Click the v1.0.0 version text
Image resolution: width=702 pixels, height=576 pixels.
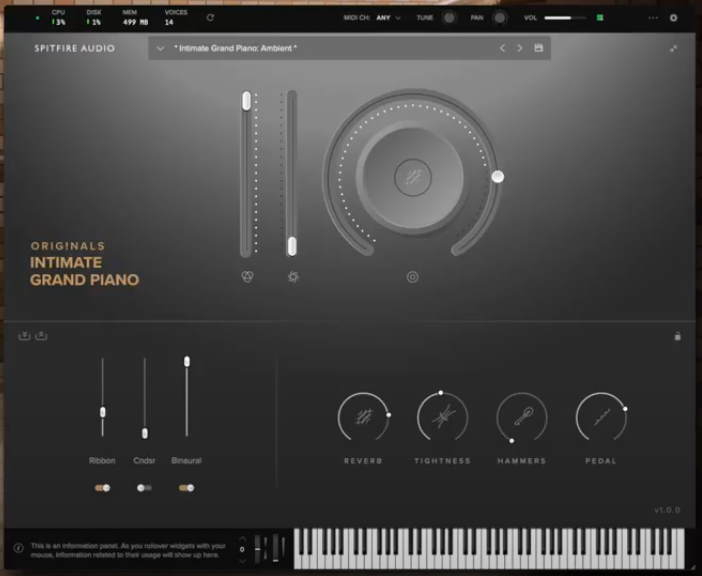coord(667,510)
